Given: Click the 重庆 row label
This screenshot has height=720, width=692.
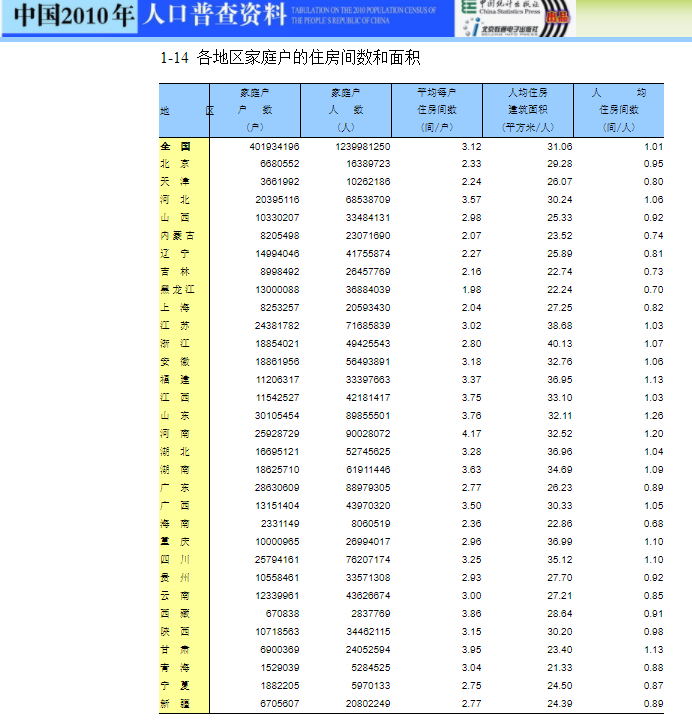Looking at the screenshot, I should (x=175, y=542).
